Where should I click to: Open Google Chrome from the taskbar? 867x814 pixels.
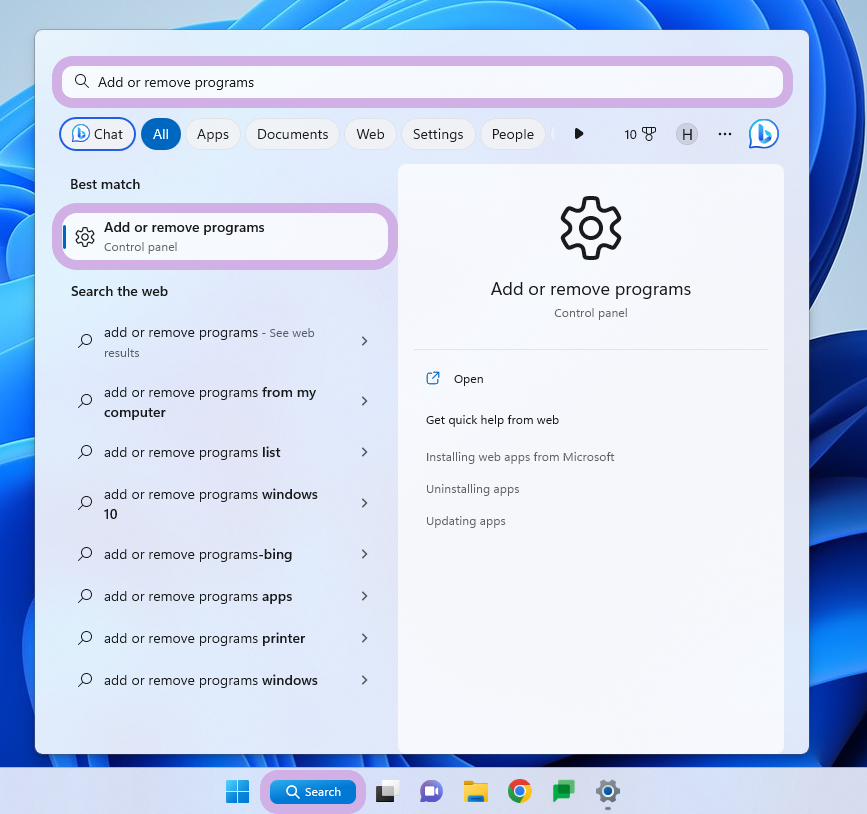tap(519, 791)
